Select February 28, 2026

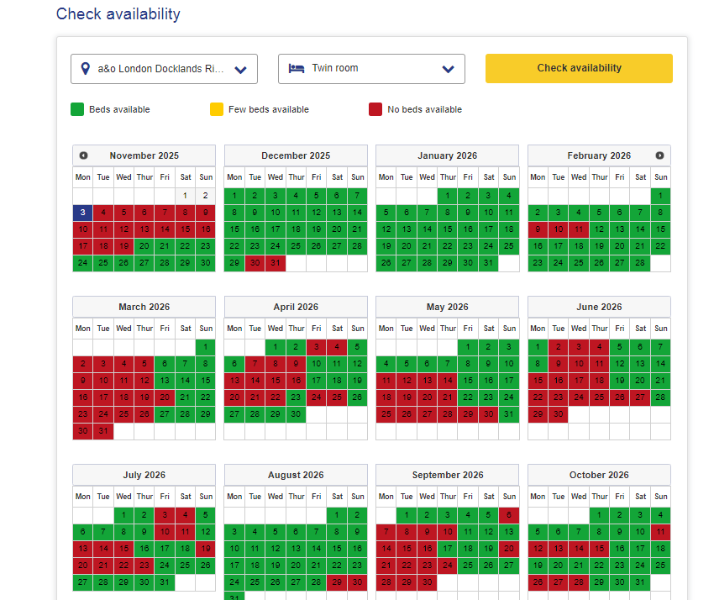[640, 263]
